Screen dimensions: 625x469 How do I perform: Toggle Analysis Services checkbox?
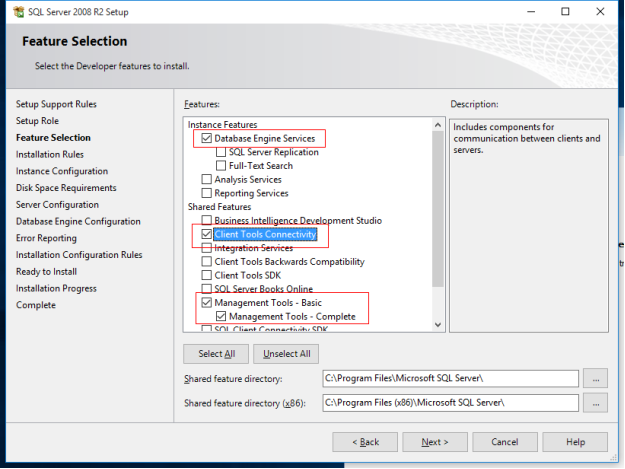tap(207, 180)
